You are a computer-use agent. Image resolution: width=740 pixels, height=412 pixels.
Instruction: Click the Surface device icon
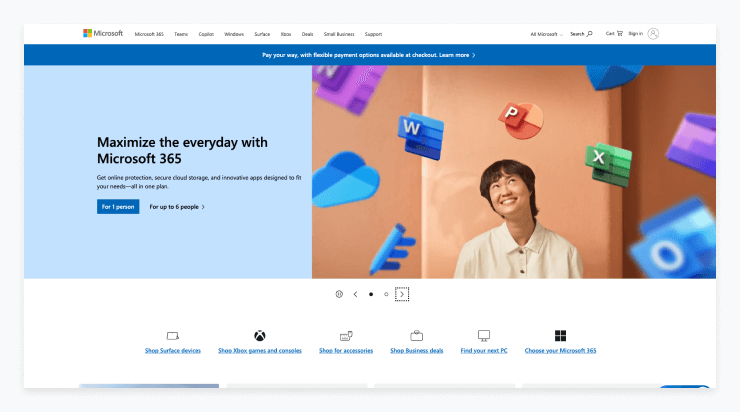click(x=173, y=336)
